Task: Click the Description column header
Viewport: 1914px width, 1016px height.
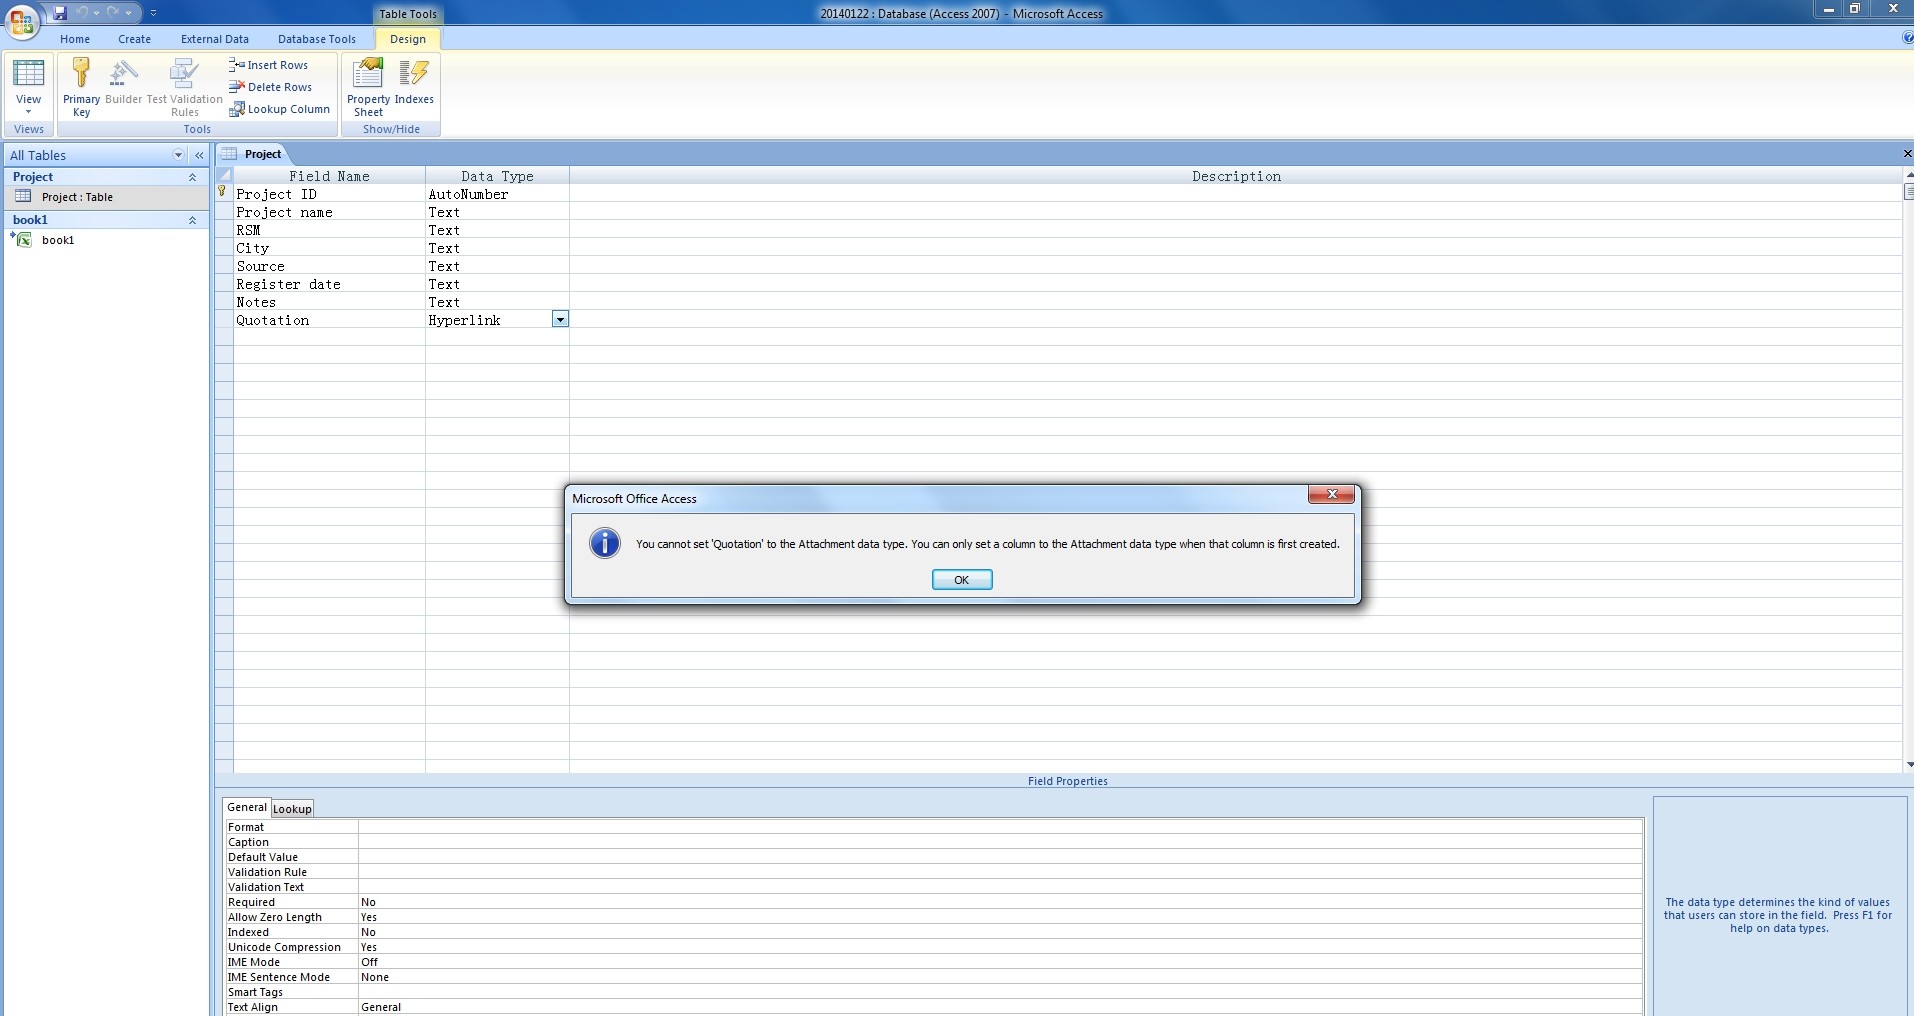Action: coord(1236,176)
